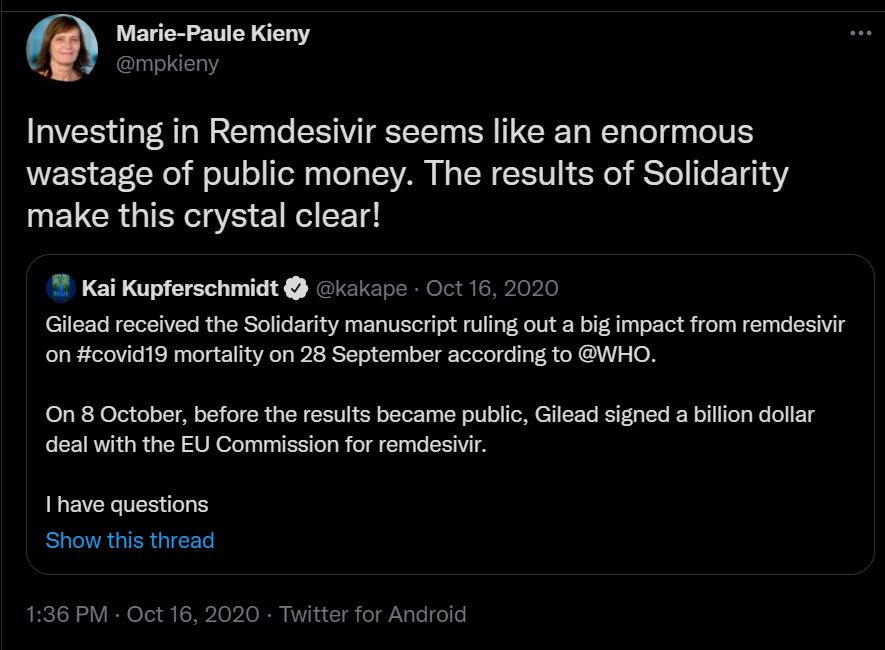Image resolution: width=885 pixels, height=650 pixels.
Task: Click the verified badge beside Kai Kupferschmidt
Action: coord(296,289)
